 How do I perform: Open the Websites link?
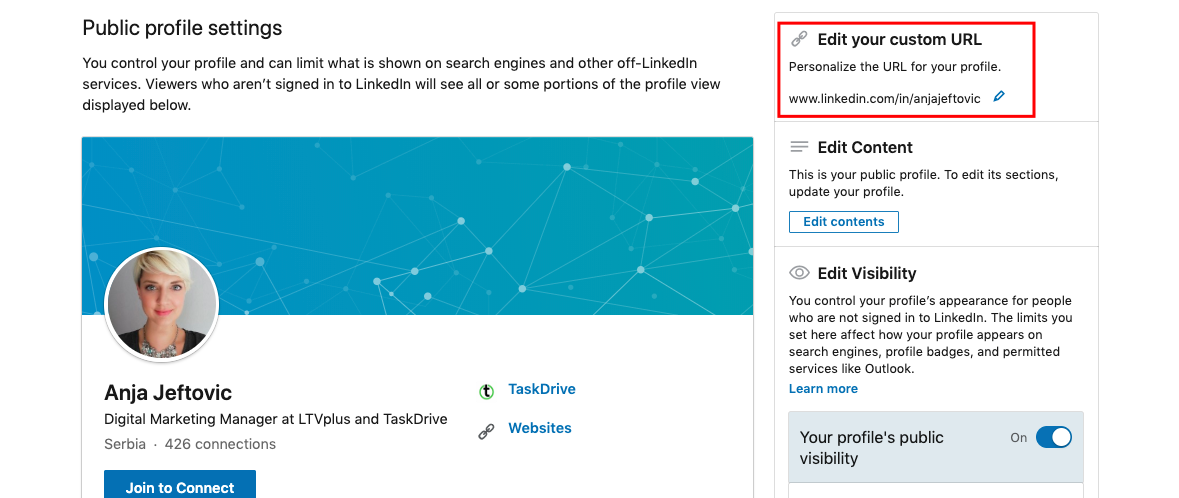(x=540, y=428)
